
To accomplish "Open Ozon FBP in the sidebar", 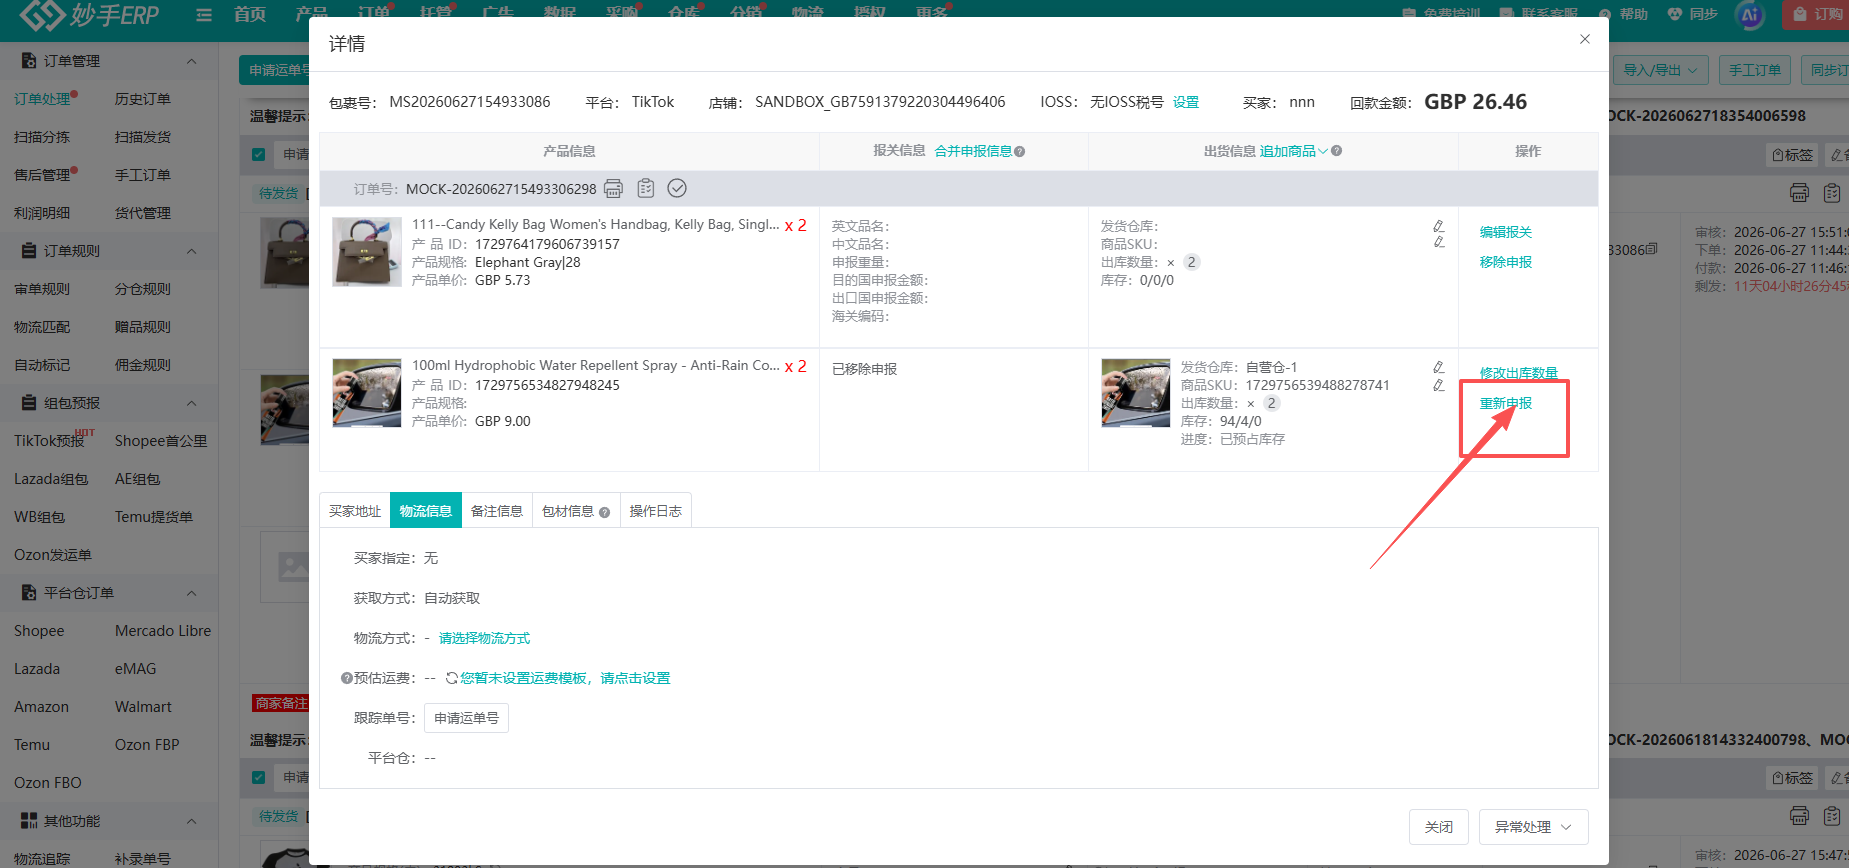I will tap(147, 745).
